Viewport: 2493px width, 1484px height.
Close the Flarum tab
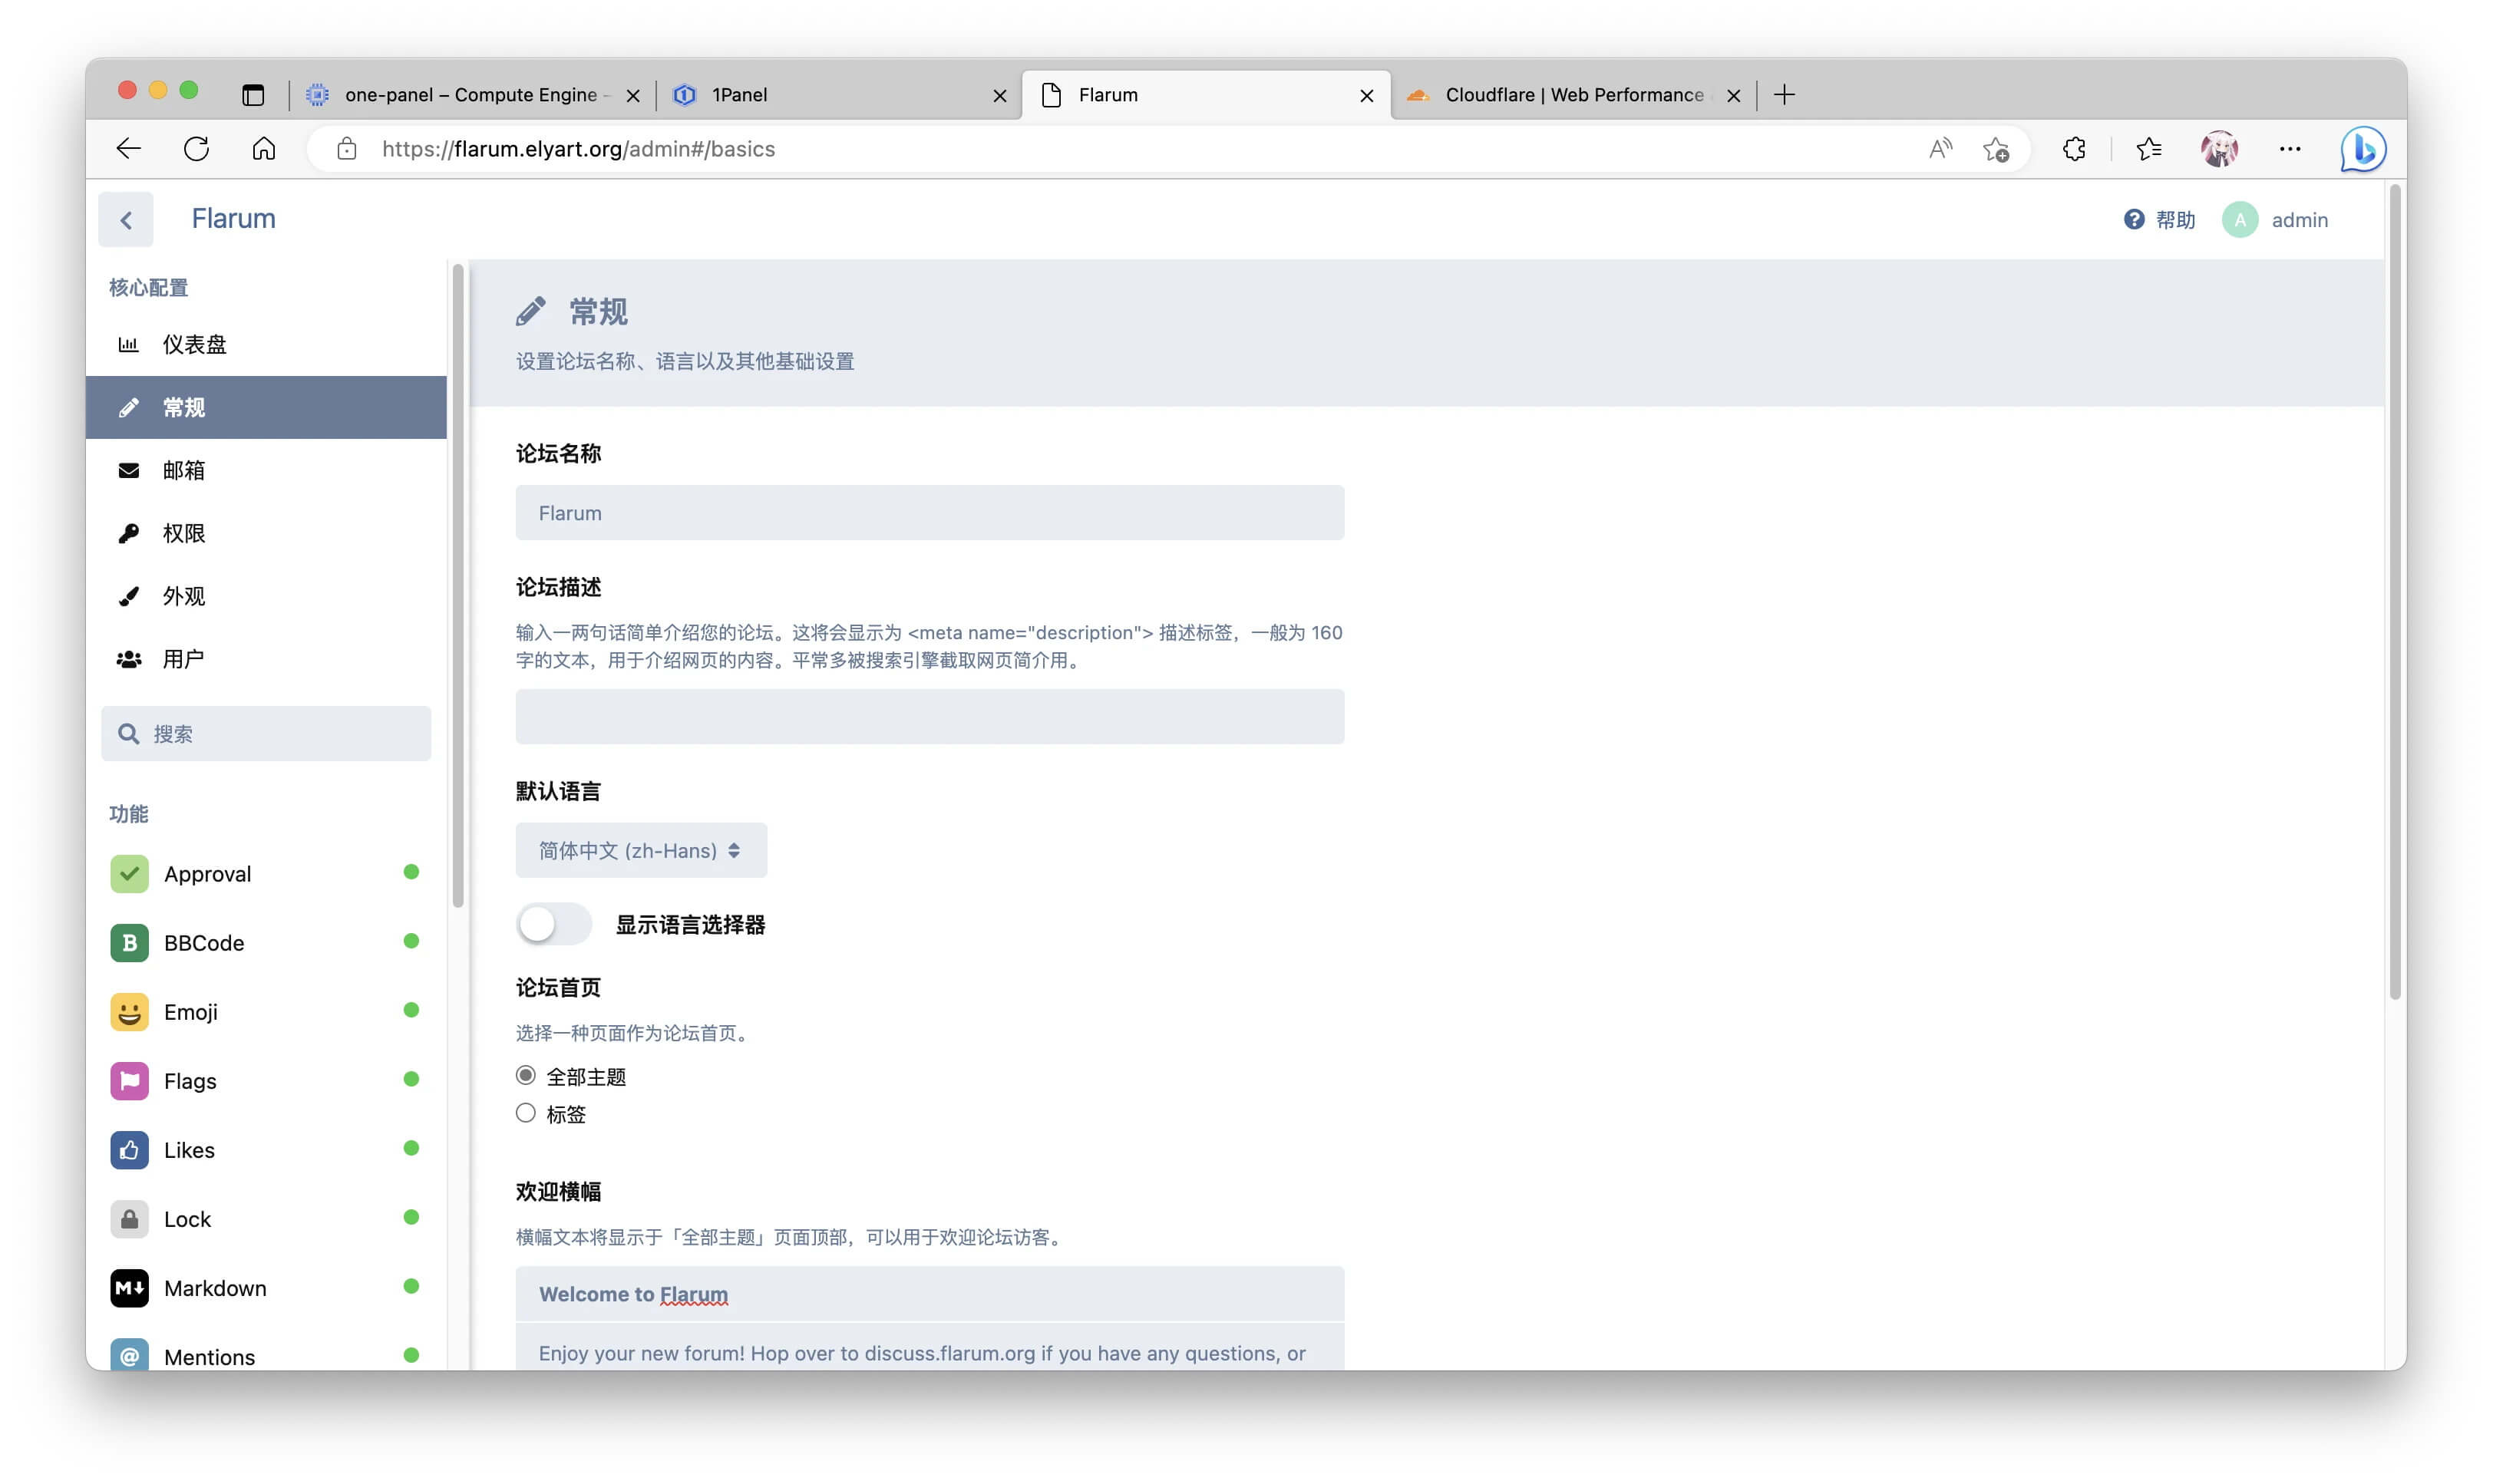click(1366, 95)
